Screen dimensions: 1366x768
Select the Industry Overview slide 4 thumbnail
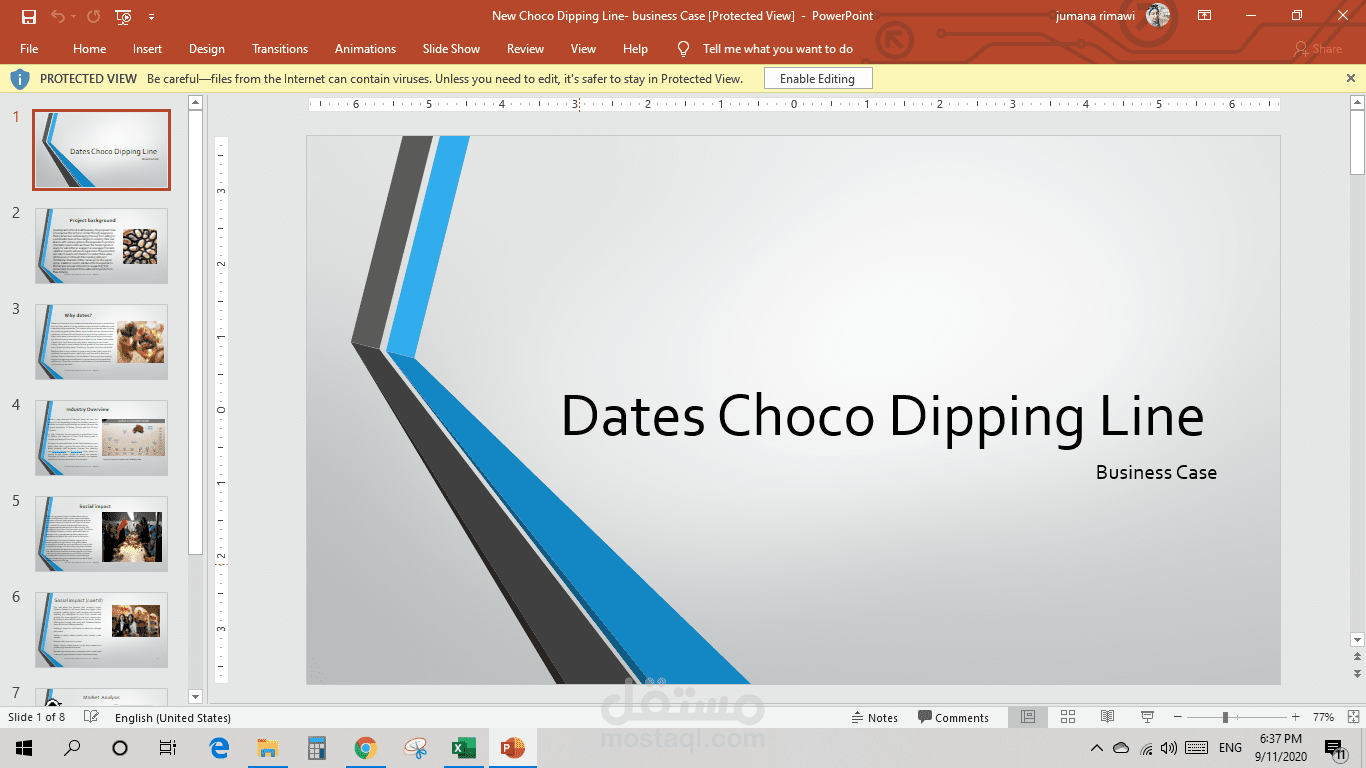[101, 438]
